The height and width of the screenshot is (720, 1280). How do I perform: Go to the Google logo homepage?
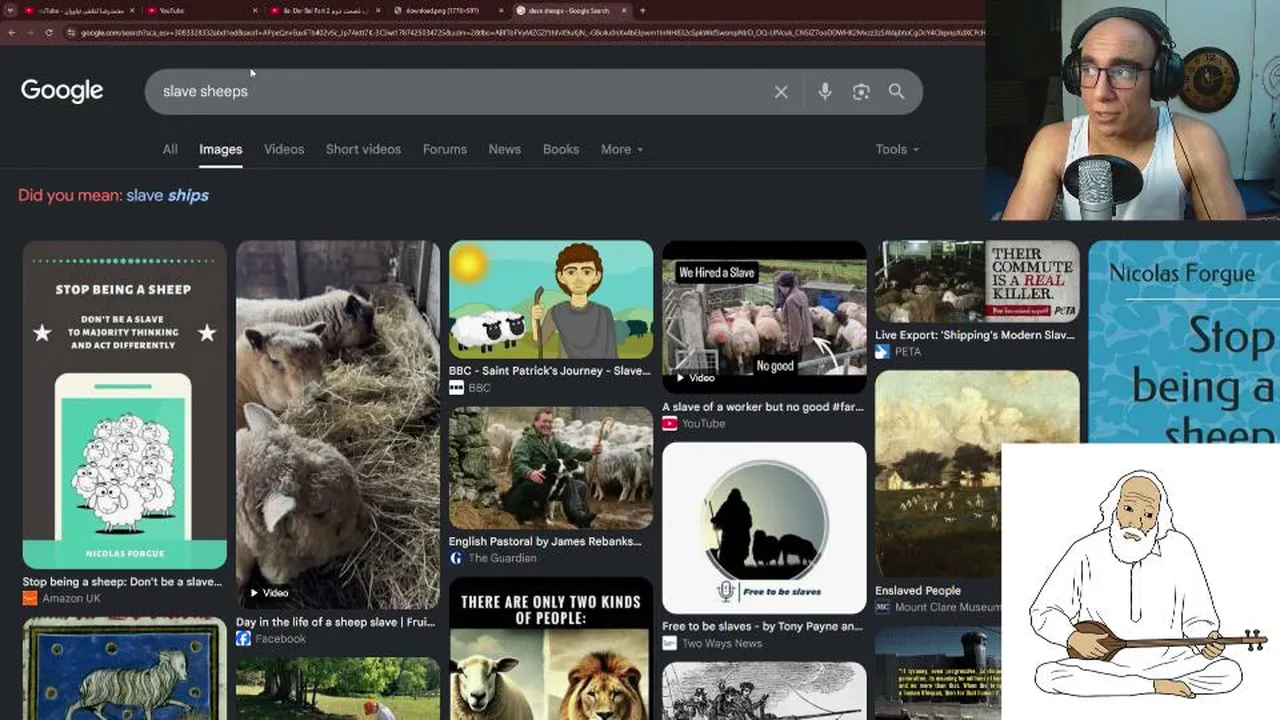click(x=62, y=91)
